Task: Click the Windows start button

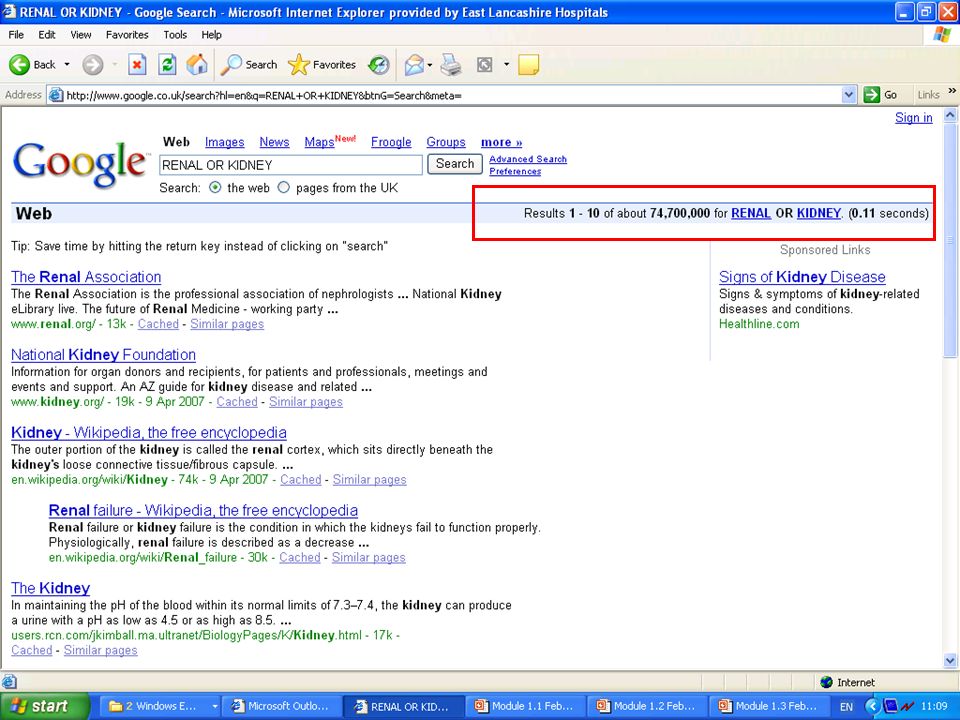Action: click(45, 706)
